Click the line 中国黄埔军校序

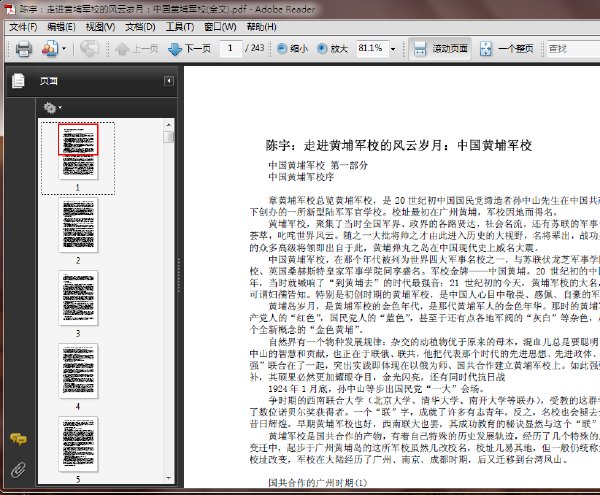301,177
